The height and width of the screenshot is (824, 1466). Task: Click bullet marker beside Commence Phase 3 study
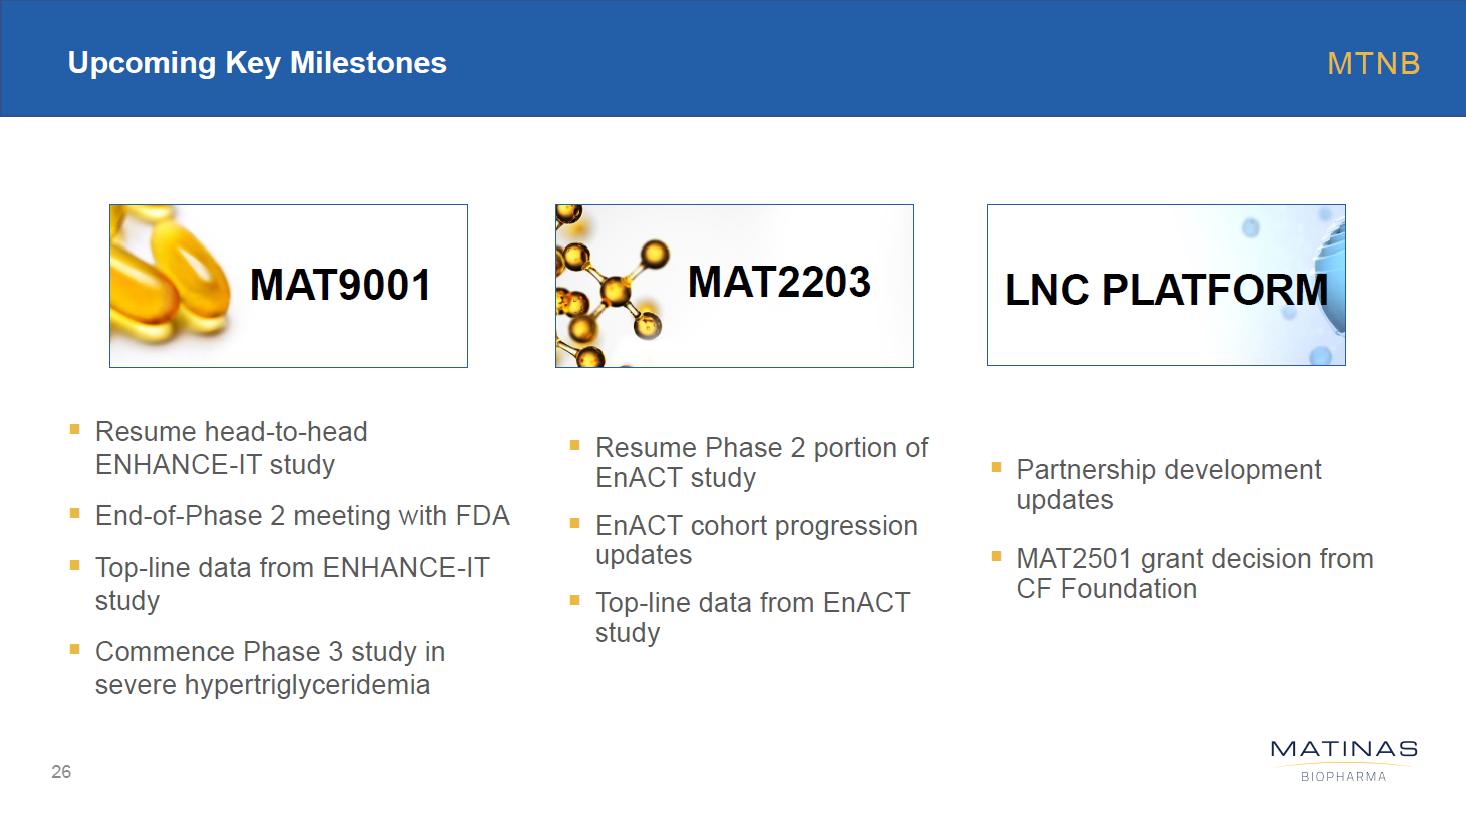[x=75, y=649]
